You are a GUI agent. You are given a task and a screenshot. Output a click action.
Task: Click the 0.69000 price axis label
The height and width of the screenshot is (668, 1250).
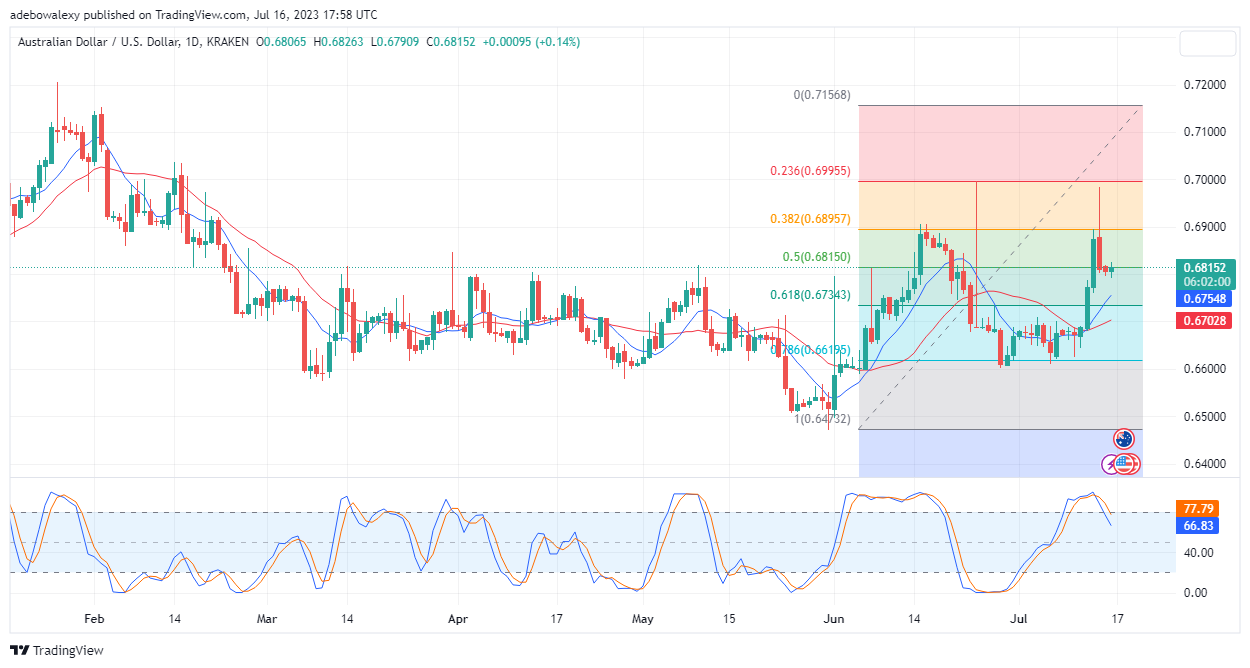[1206, 227]
